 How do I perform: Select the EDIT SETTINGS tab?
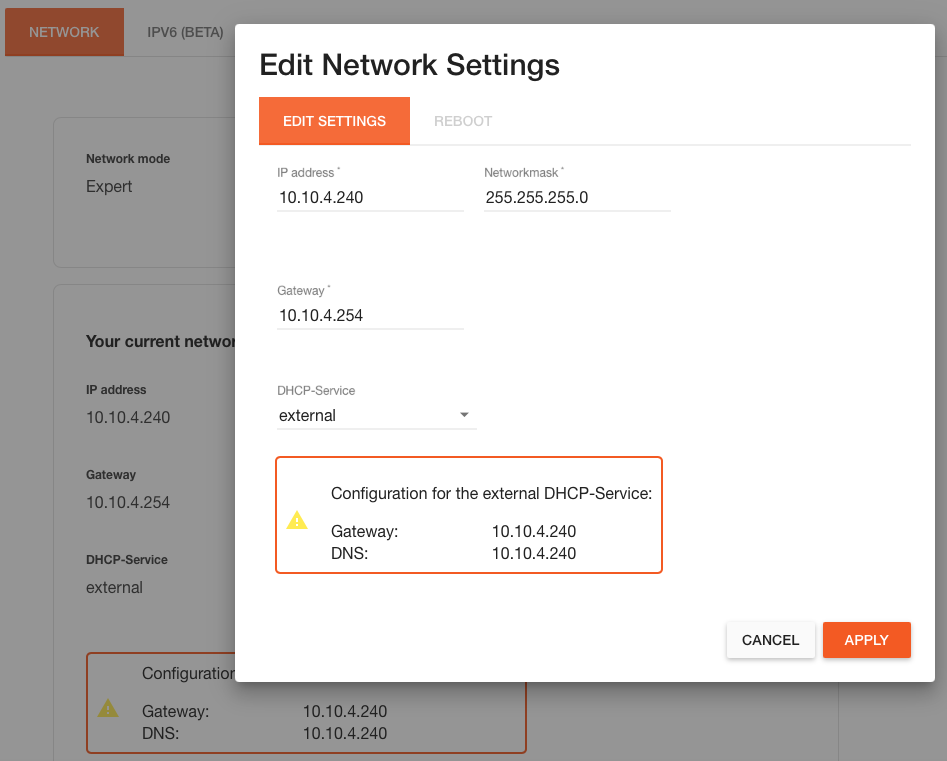pyautogui.click(x=334, y=121)
